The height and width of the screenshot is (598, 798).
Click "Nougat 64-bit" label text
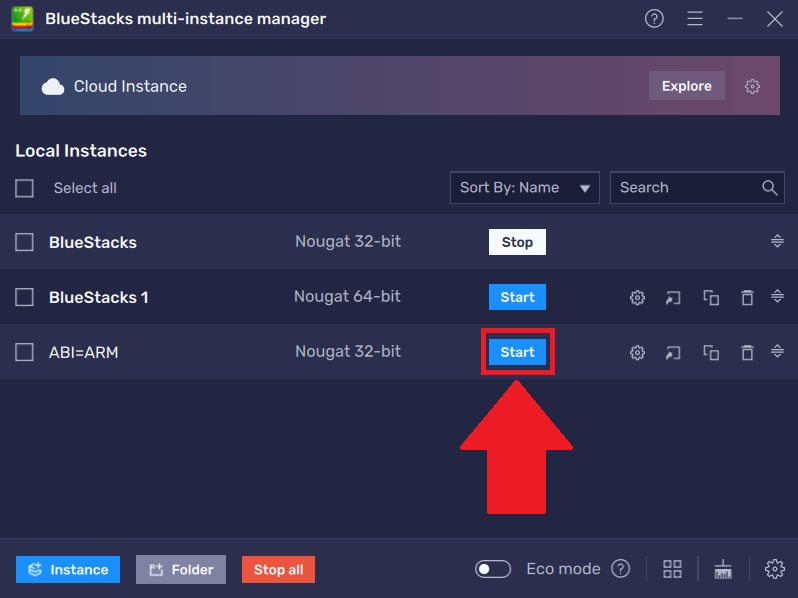click(347, 296)
